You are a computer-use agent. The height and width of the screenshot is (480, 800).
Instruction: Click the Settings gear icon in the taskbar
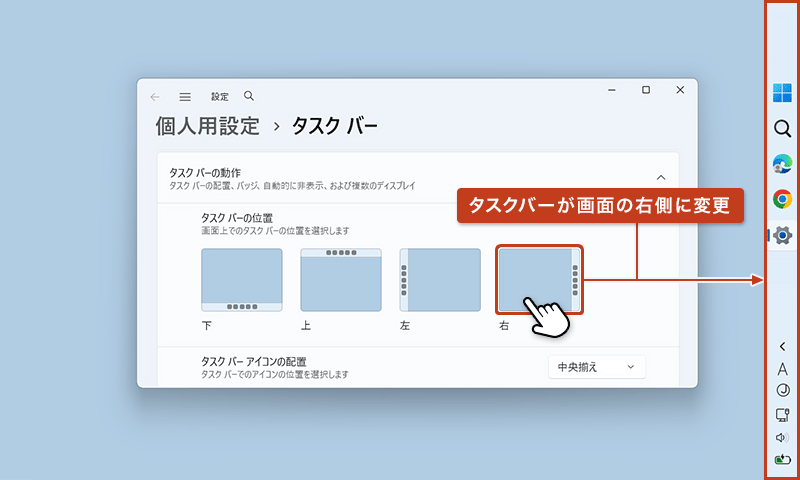coord(782,236)
